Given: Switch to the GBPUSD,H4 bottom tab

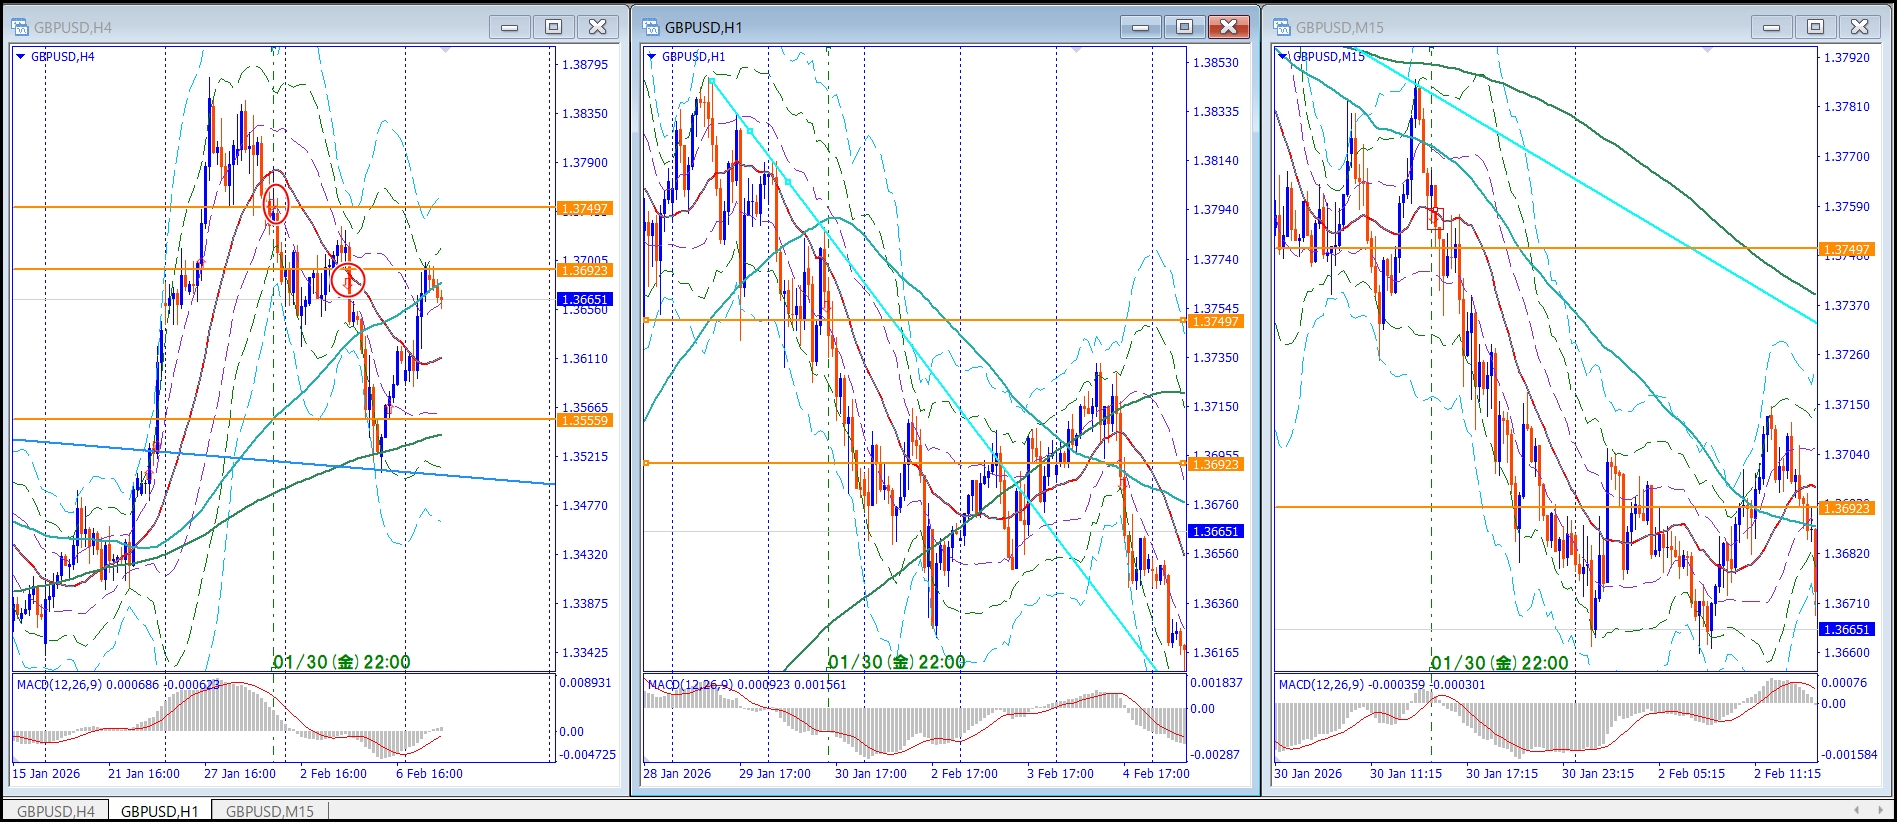Looking at the screenshot, I should click(56, 811).
